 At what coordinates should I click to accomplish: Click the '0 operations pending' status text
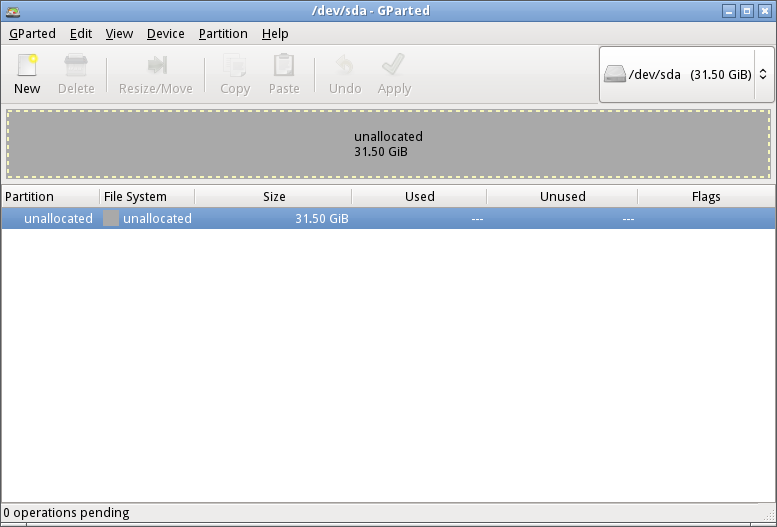tap(66, 513)
